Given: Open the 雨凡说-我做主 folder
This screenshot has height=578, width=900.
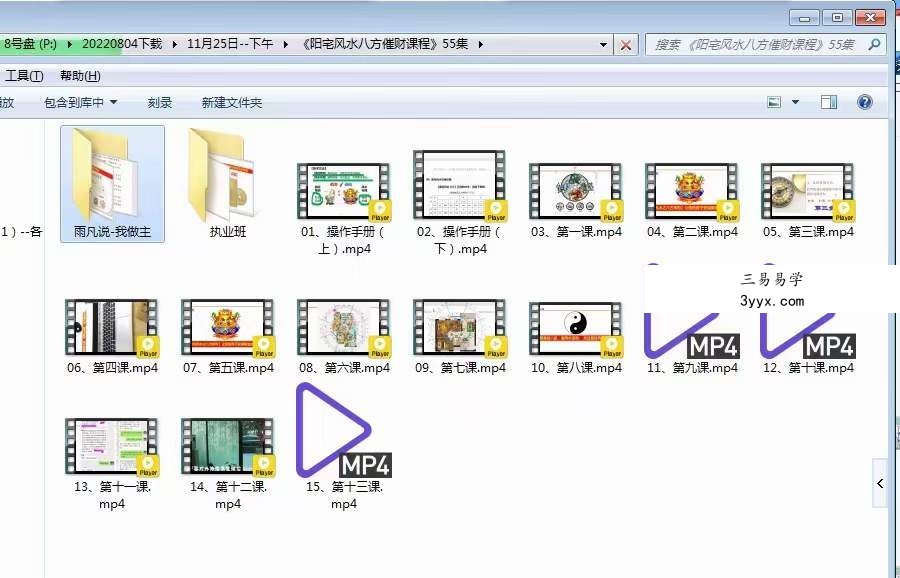Looking at the screenshot, I should [x=112, y=184].
